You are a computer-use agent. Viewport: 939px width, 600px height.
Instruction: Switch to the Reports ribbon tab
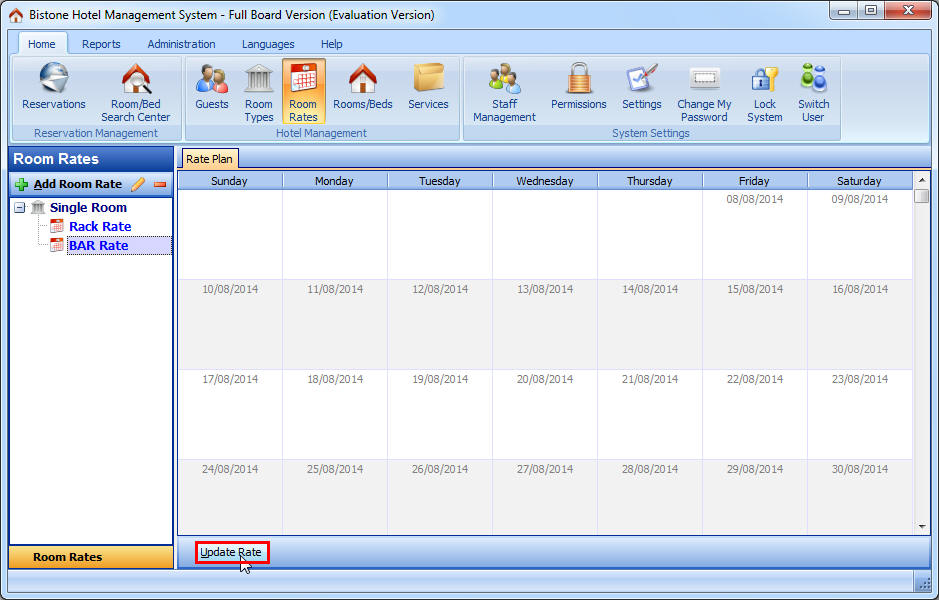101,44
